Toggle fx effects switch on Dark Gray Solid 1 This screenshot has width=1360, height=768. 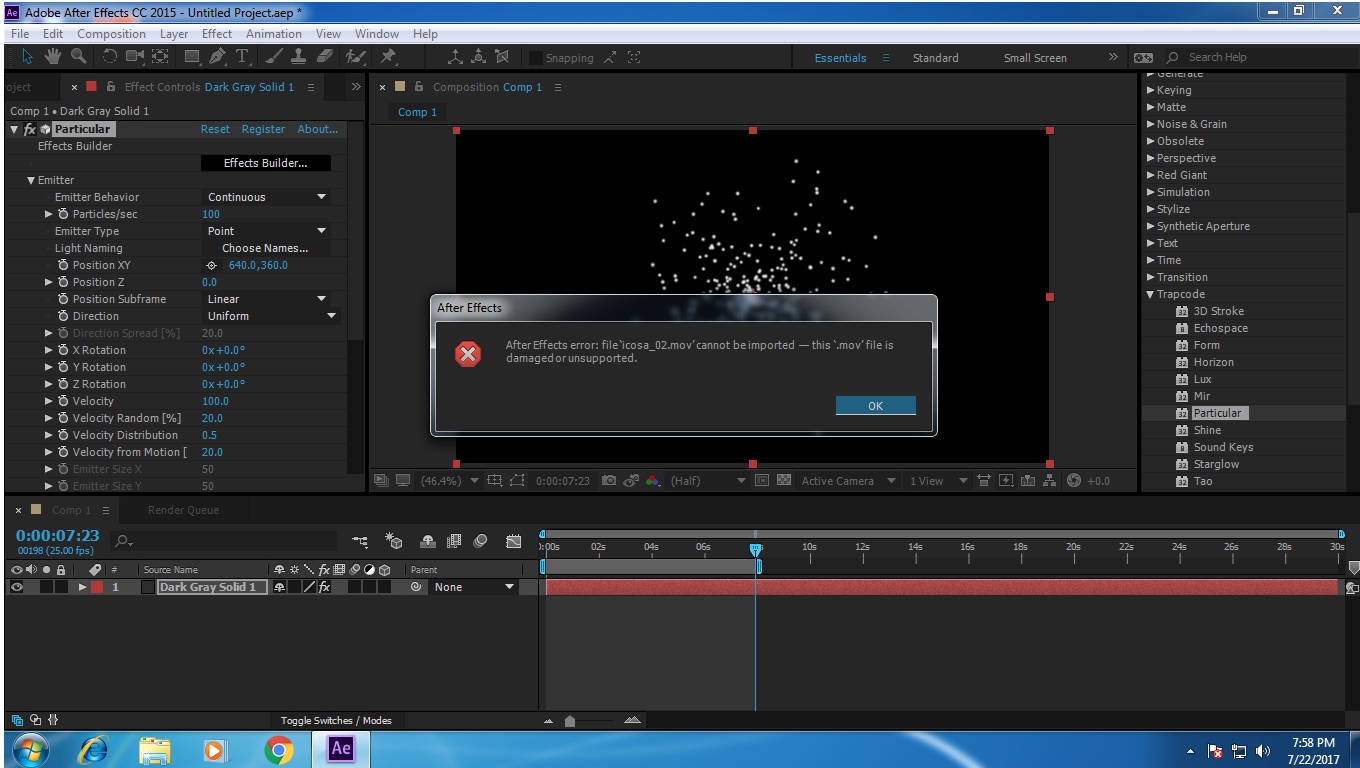[325, 587]
